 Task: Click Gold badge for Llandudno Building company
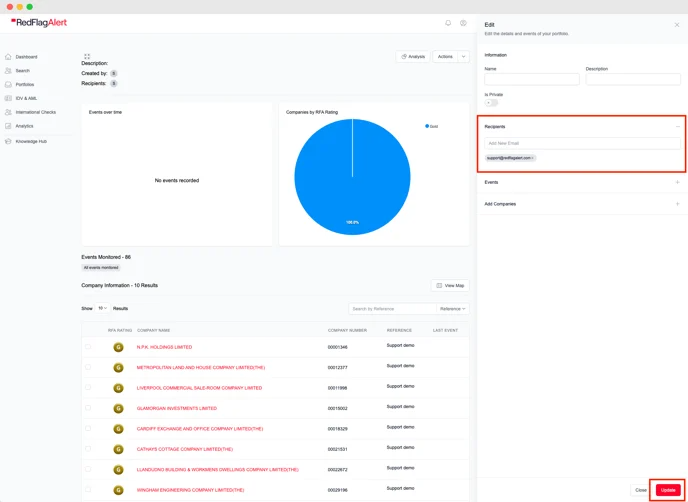coord(118,470)
